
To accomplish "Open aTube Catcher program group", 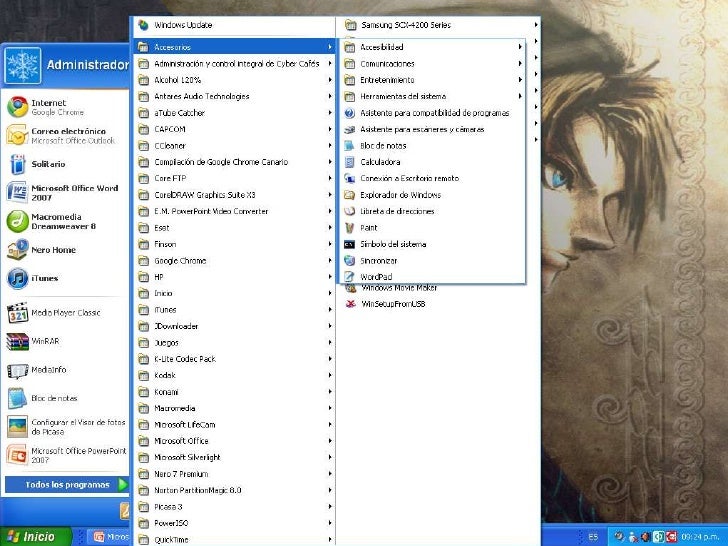I will (234, 113).
